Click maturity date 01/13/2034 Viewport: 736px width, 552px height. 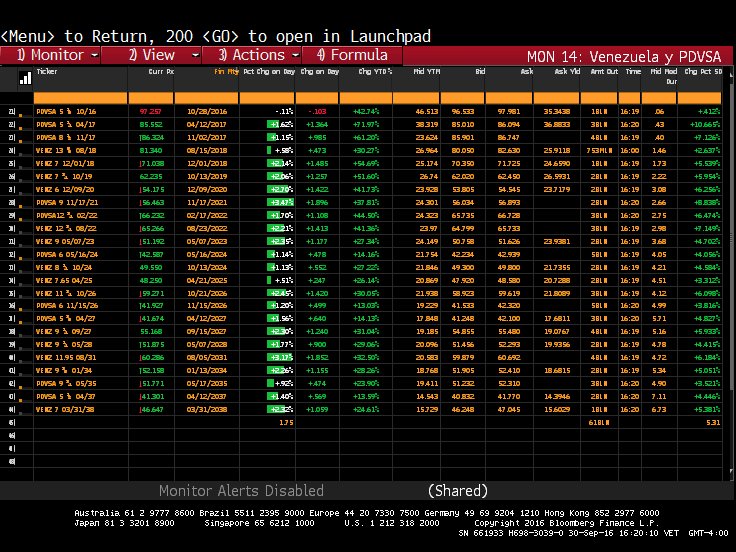tap(207, 370)
